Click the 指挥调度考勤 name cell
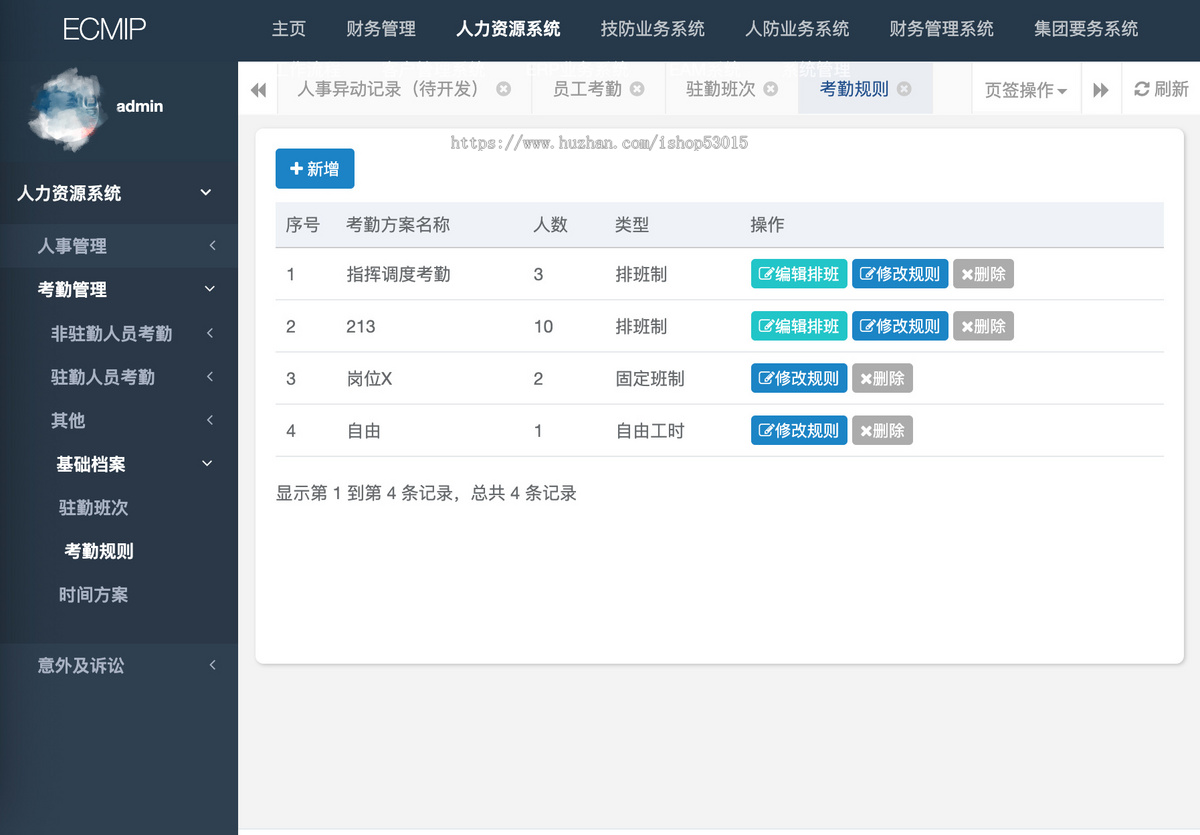This screenshot has height=835, width=1200. click(x=398, y=274)
